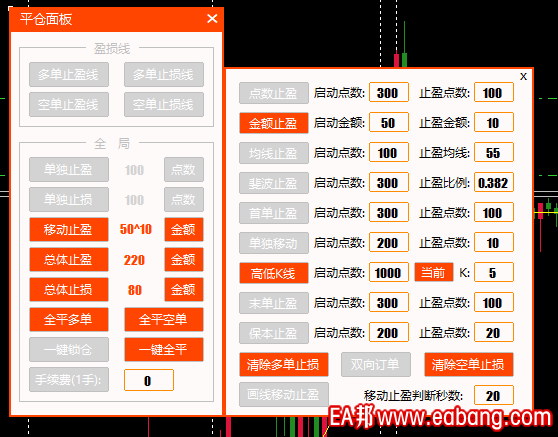The width and height of the screenshot is (558, 437).
Task: Enable 金额止盈 mode in settings popup
Action: (274, 123)
